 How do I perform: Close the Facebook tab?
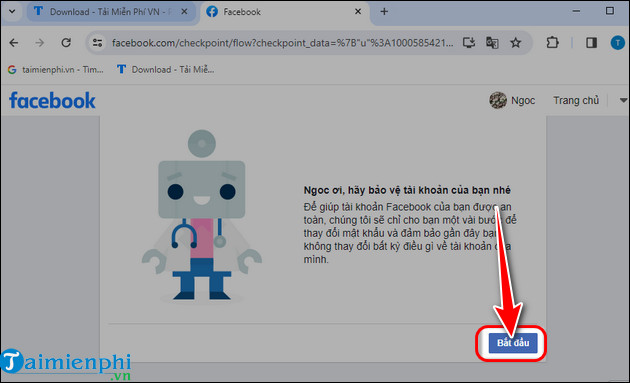click(x=358, y=12)
